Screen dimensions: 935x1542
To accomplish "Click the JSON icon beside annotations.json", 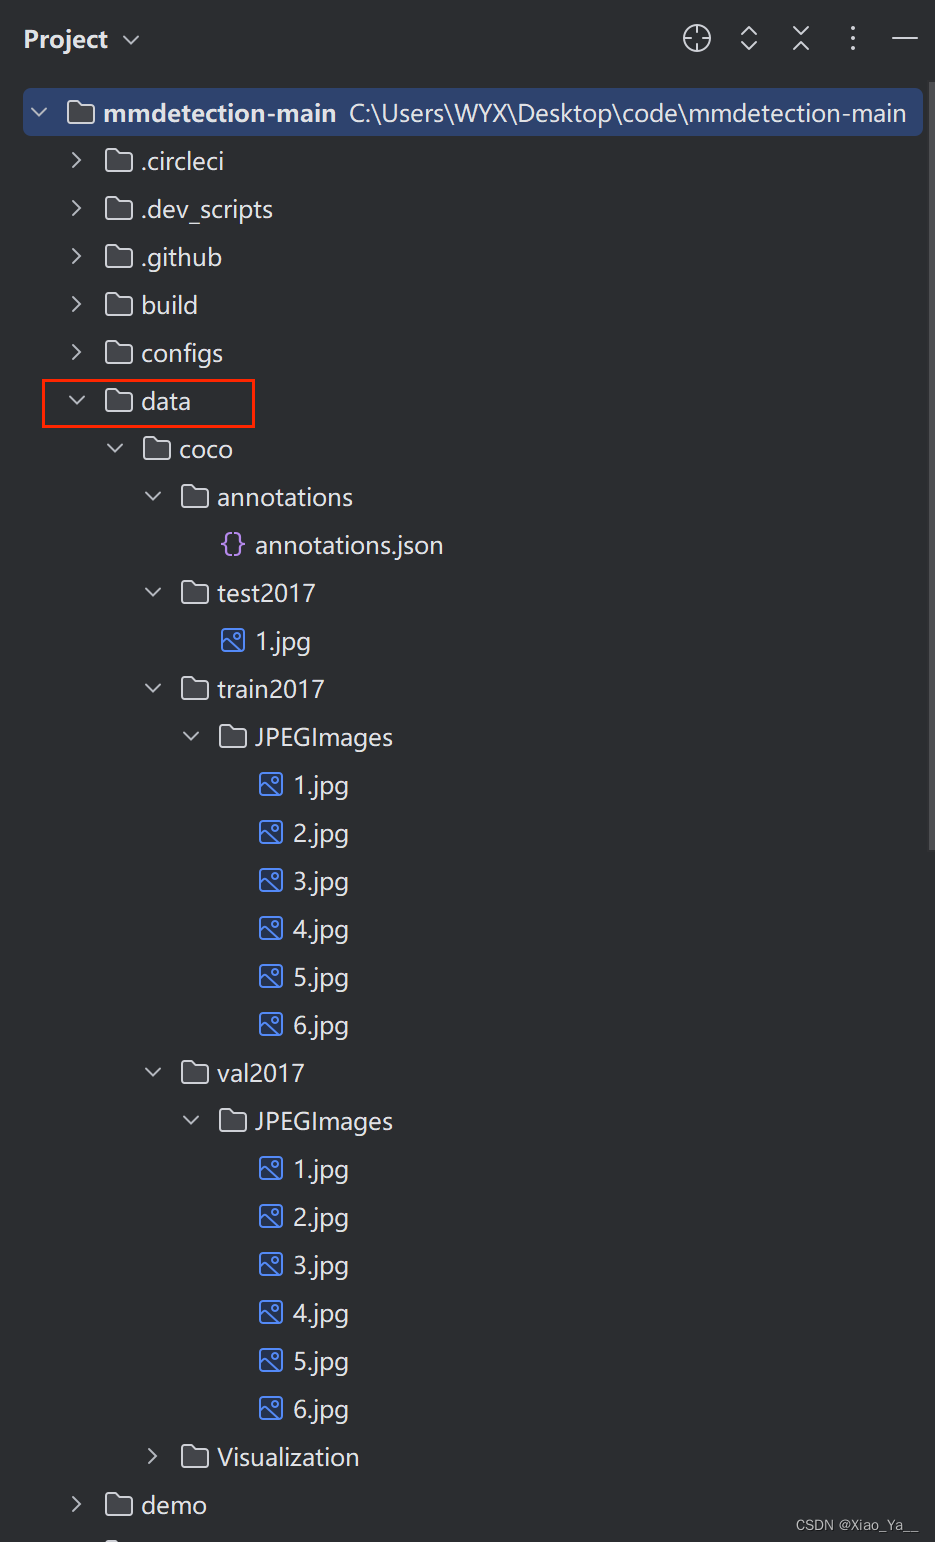I will [x=232, y=544].
